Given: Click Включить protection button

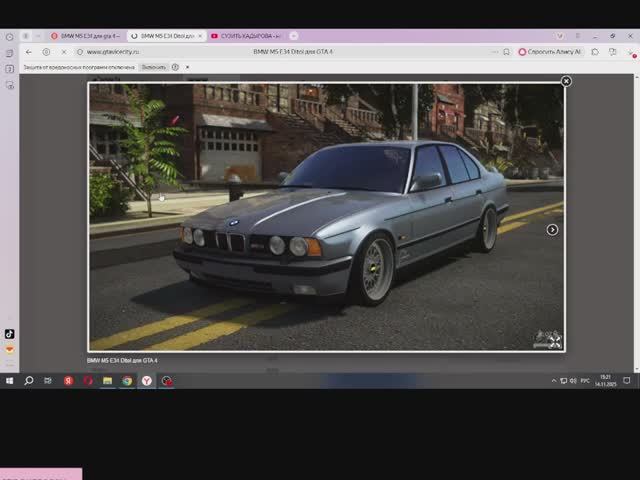Looking at the screenshot, I should click(153, 67).
